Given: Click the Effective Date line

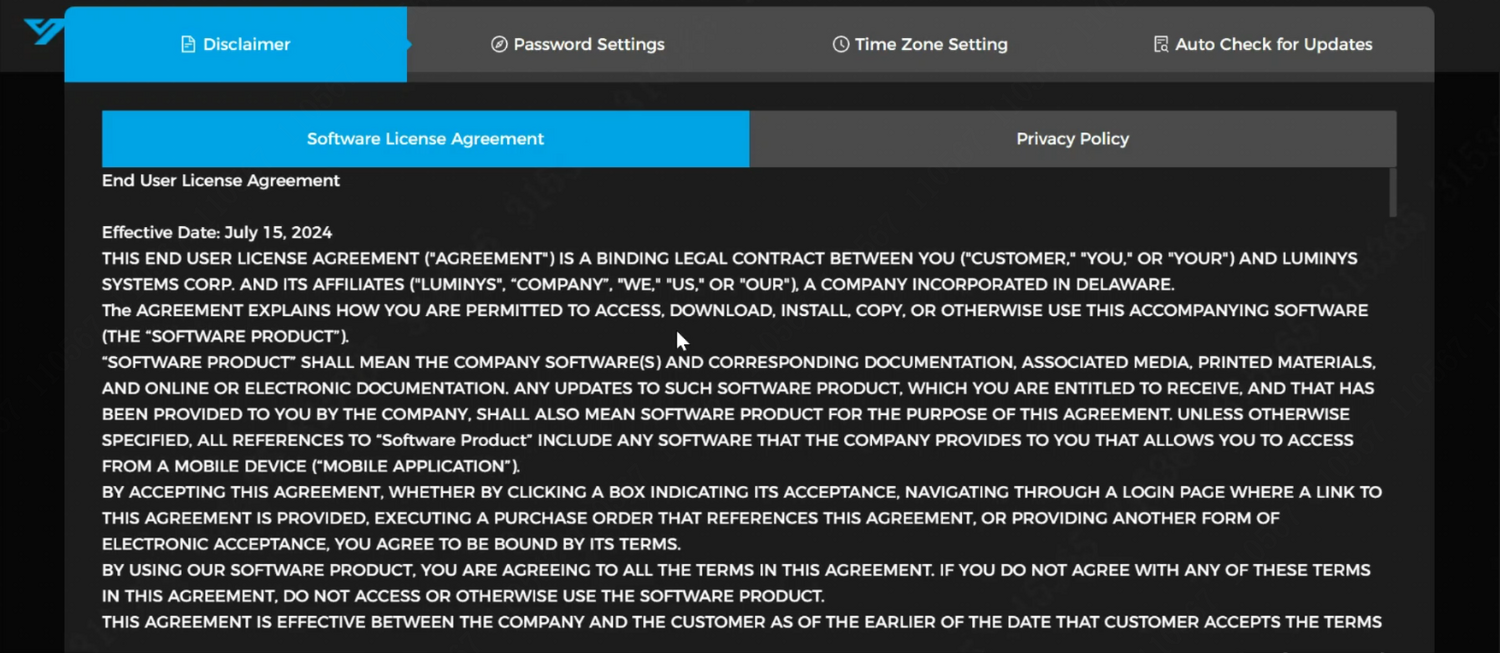Looking at the screenshot, I should coord(216,231).
